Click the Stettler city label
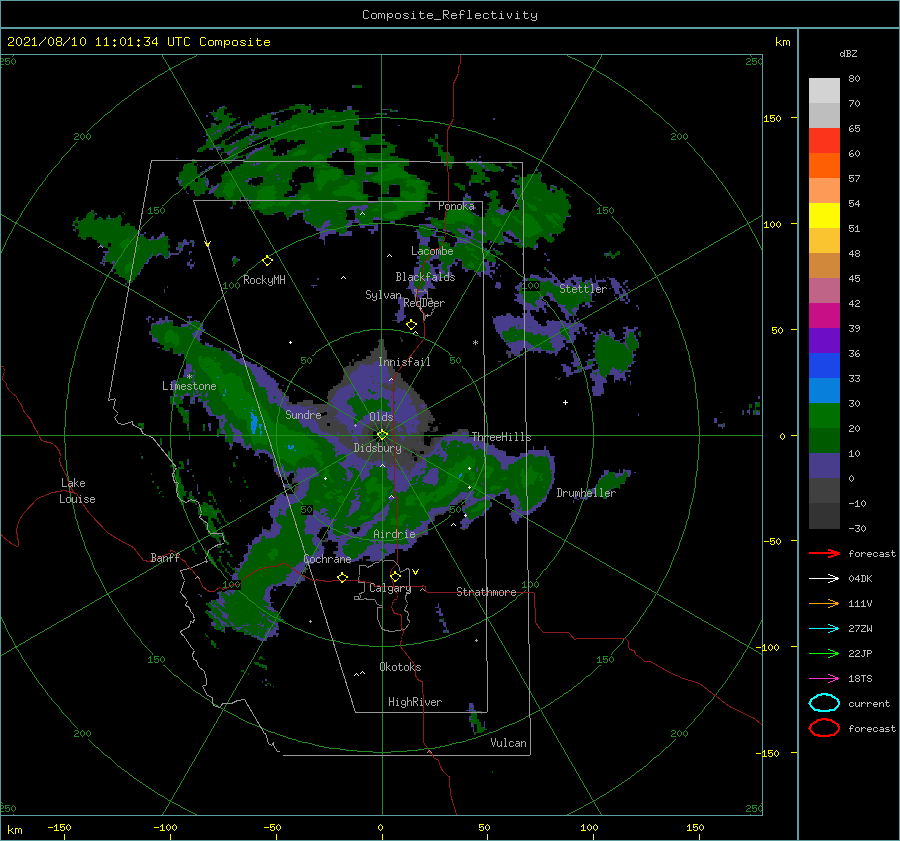The width and height of the screenshot is (900, 841). tap(583, 289)
